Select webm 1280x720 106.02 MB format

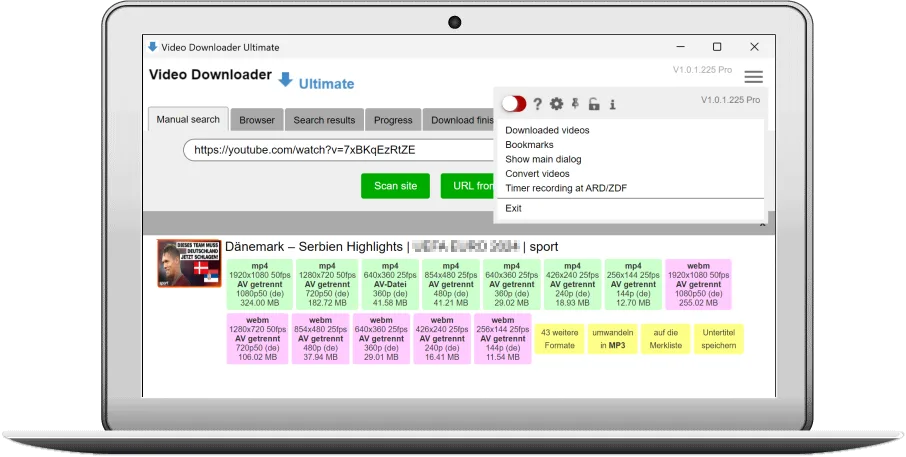[x=257, y=339]
